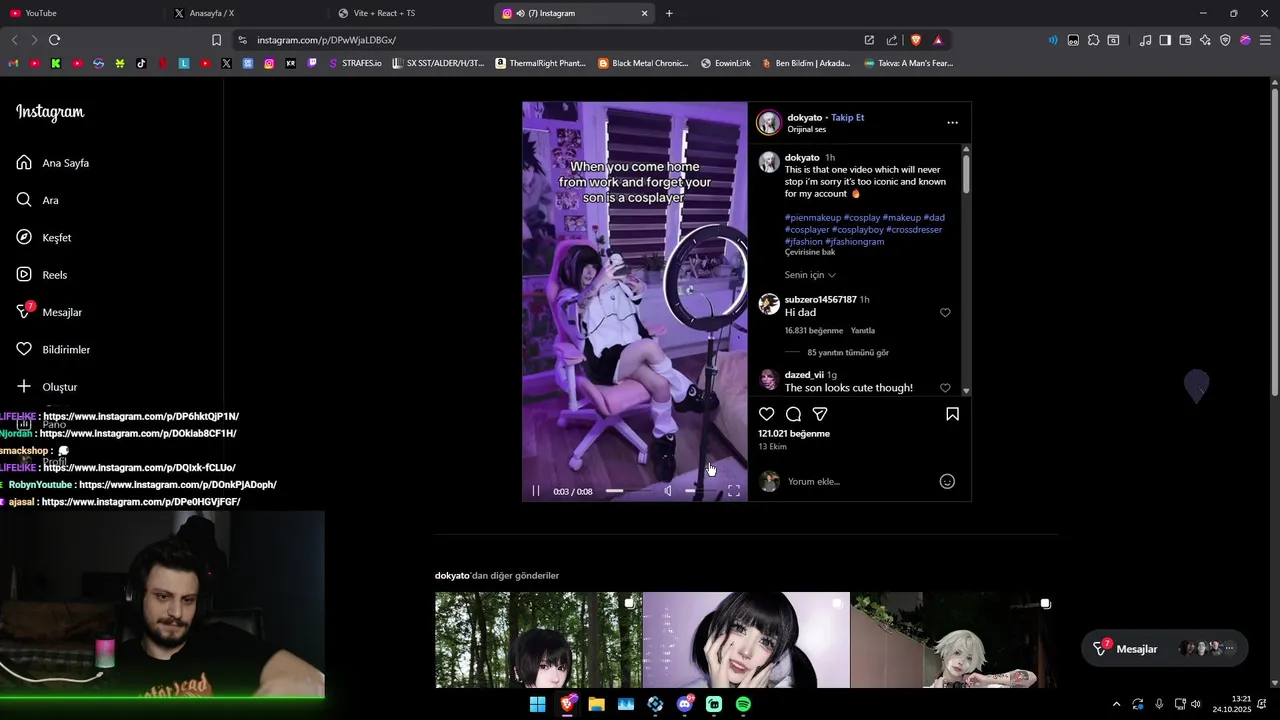Open the post's three-dot options menu
The image size is (1280, 720).
click(x=952, y=123)
